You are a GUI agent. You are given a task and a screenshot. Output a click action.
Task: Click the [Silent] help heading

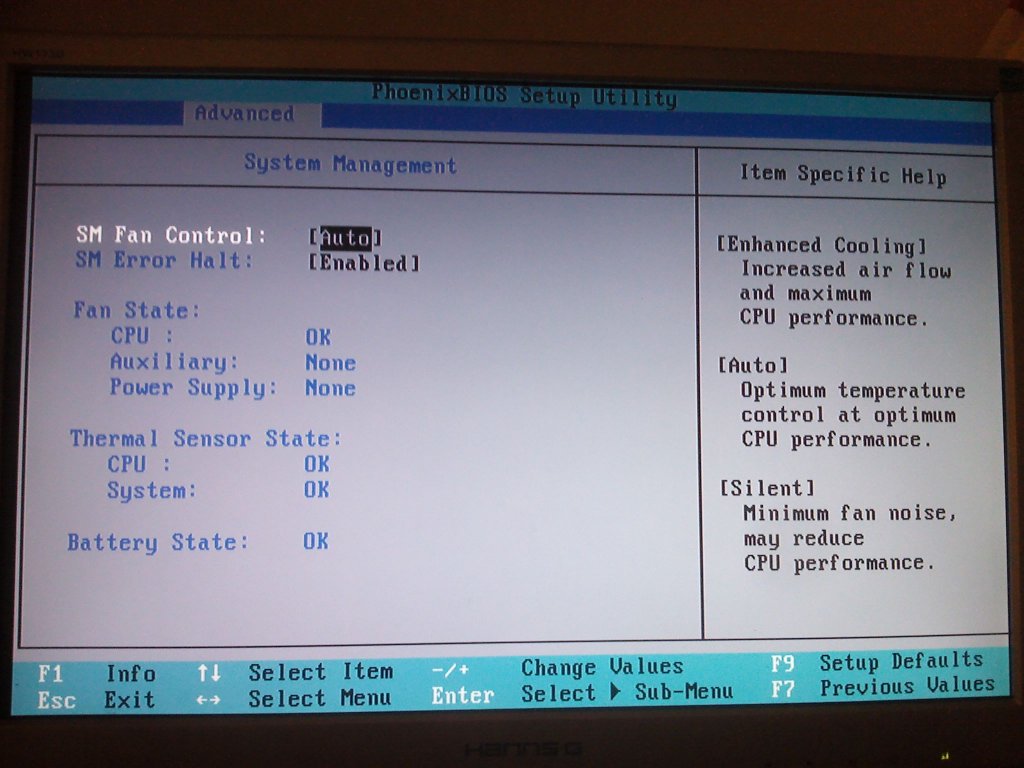tap(767, 488)
